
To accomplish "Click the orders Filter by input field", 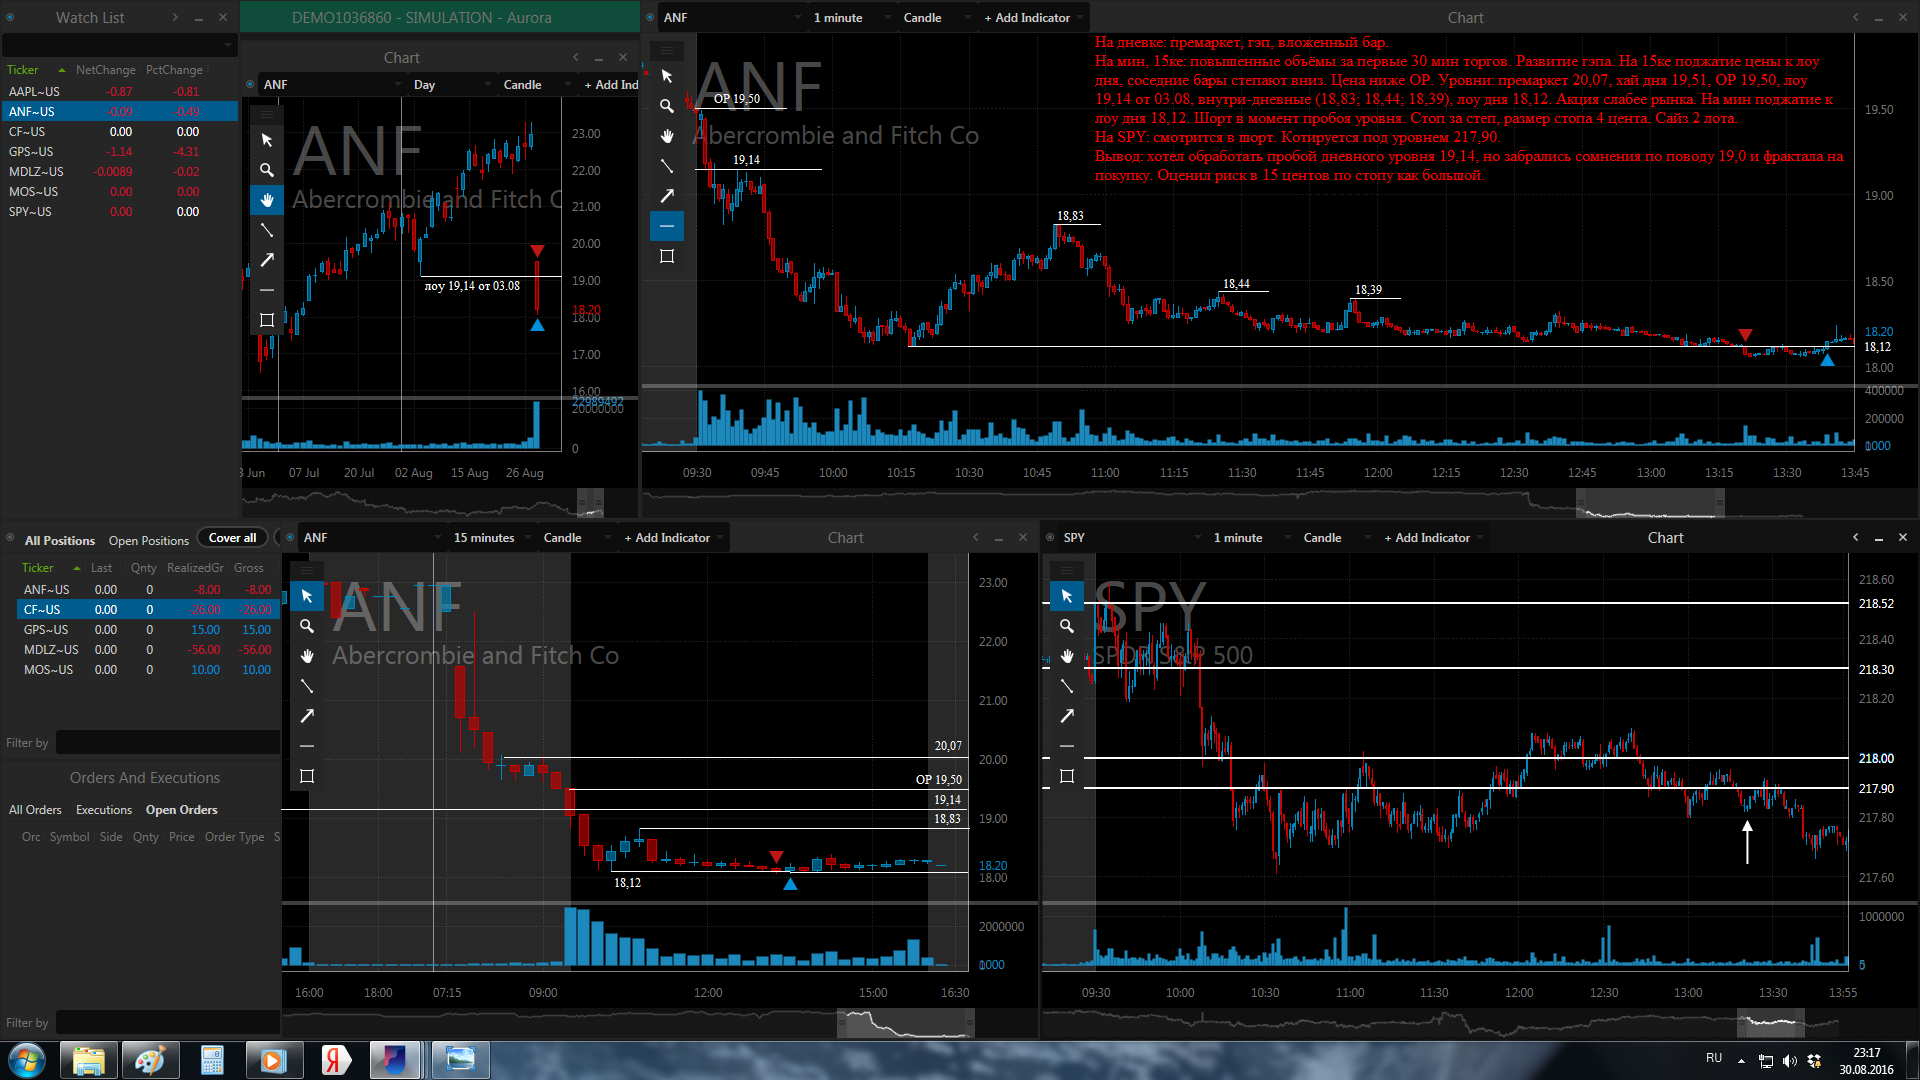I will point(167,1022).
